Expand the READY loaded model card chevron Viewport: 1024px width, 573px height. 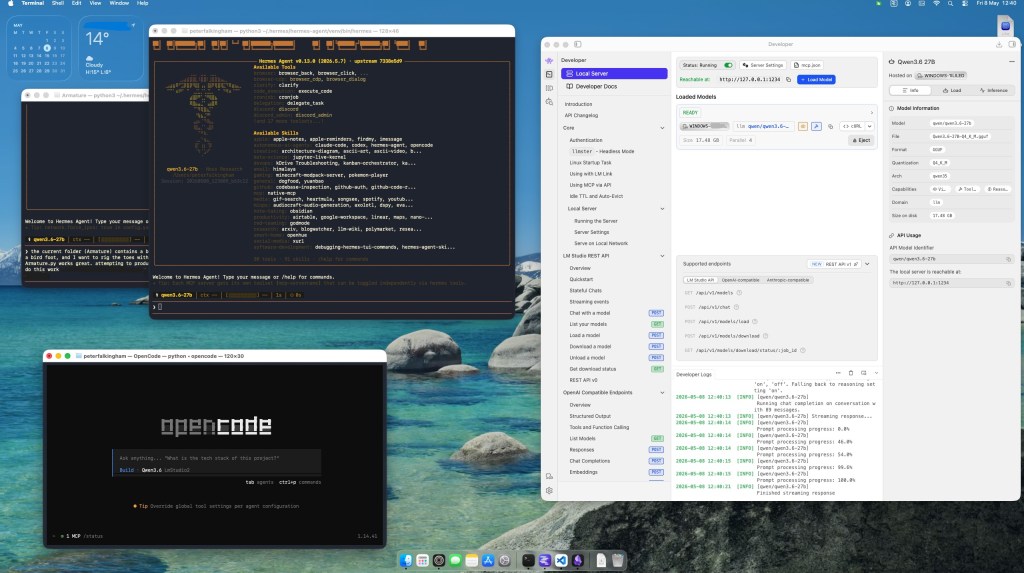tap(871, 112)
